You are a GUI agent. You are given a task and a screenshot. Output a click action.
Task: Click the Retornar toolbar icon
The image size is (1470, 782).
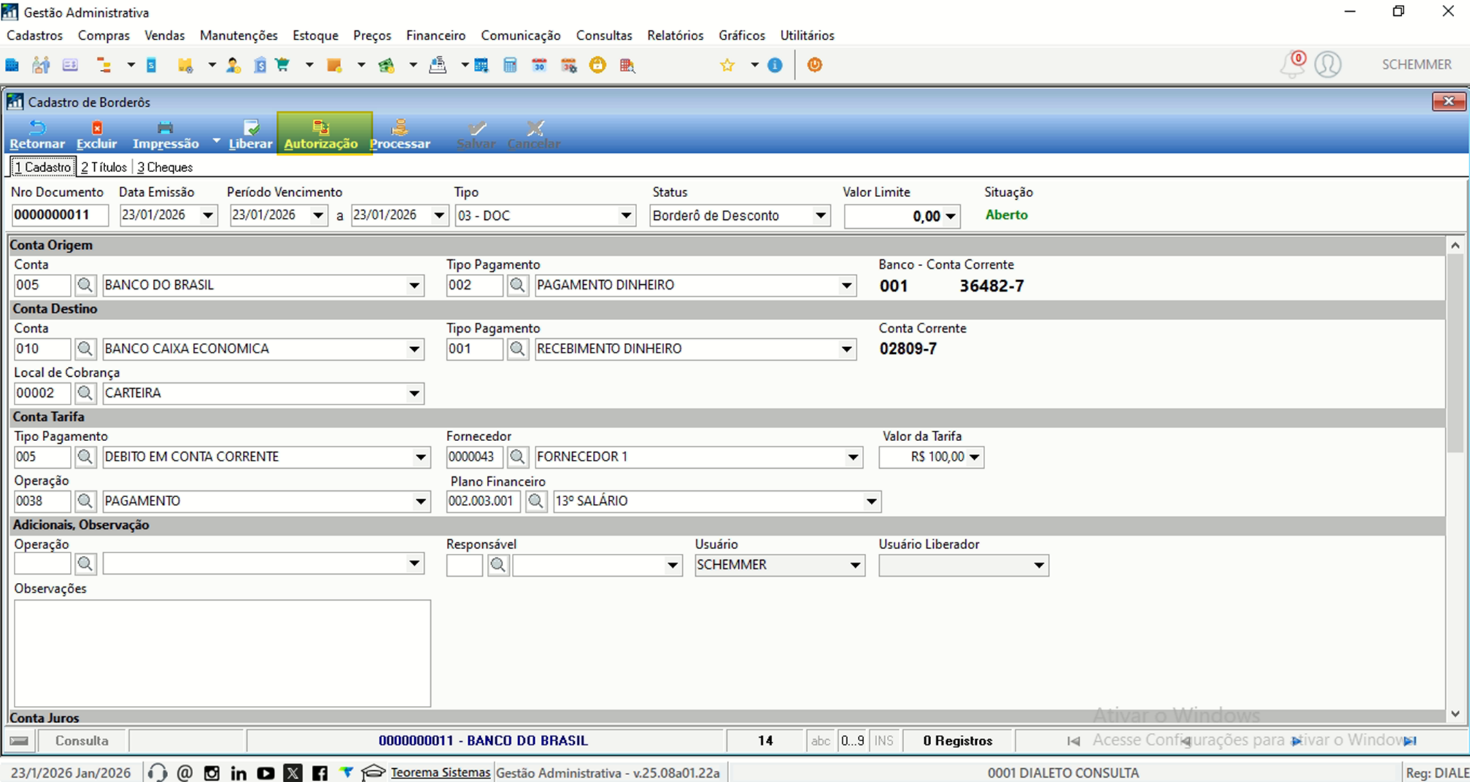click(37, 128)
